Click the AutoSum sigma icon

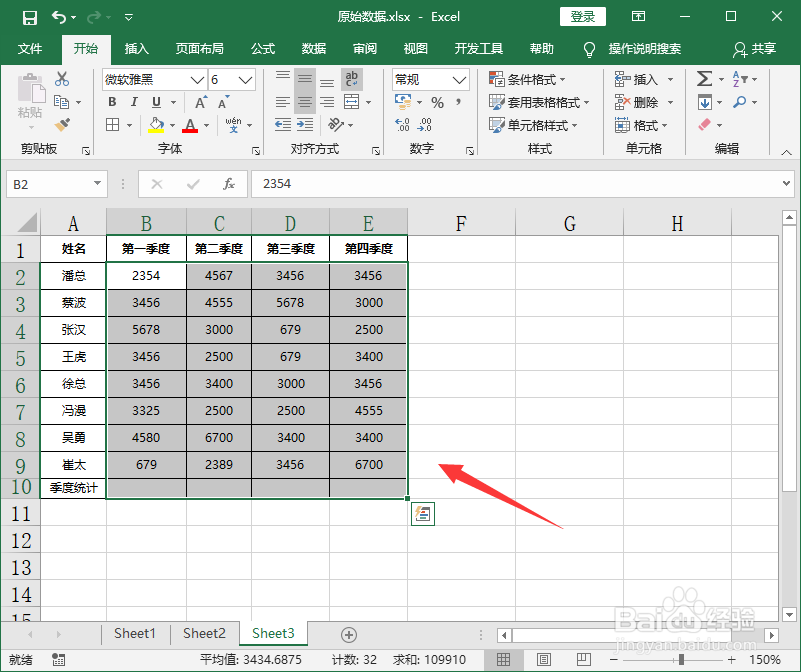coord(704,79)
